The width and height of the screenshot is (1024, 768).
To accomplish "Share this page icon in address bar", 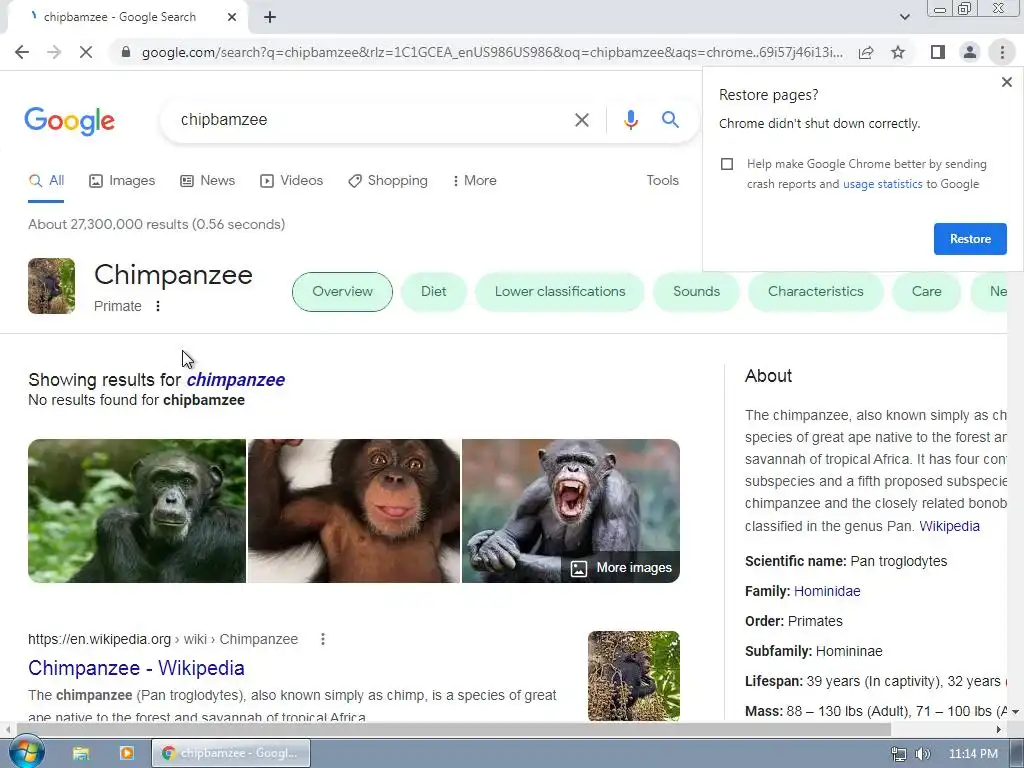I will [866, 52].
